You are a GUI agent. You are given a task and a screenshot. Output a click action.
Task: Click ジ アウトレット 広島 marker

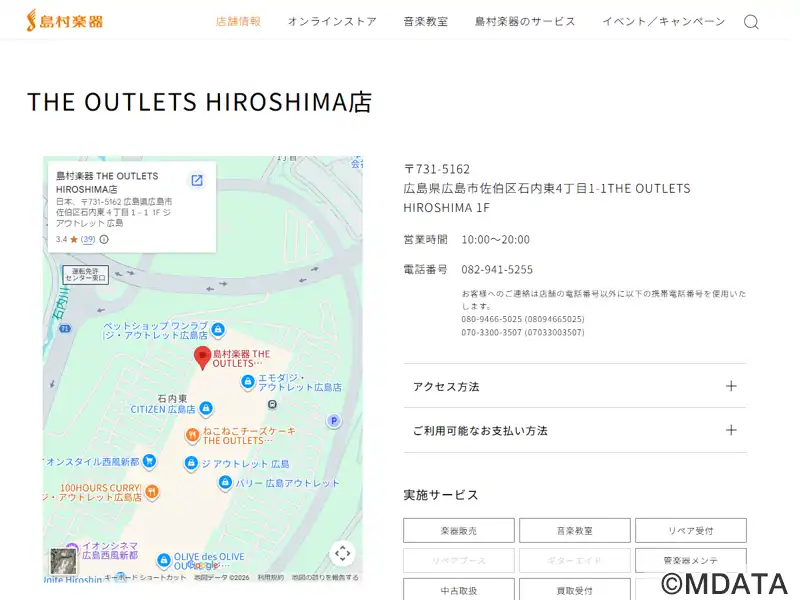(x=191, y=463)
